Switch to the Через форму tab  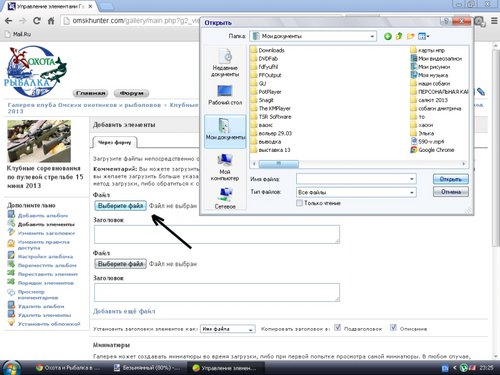(x=115, y=142)
